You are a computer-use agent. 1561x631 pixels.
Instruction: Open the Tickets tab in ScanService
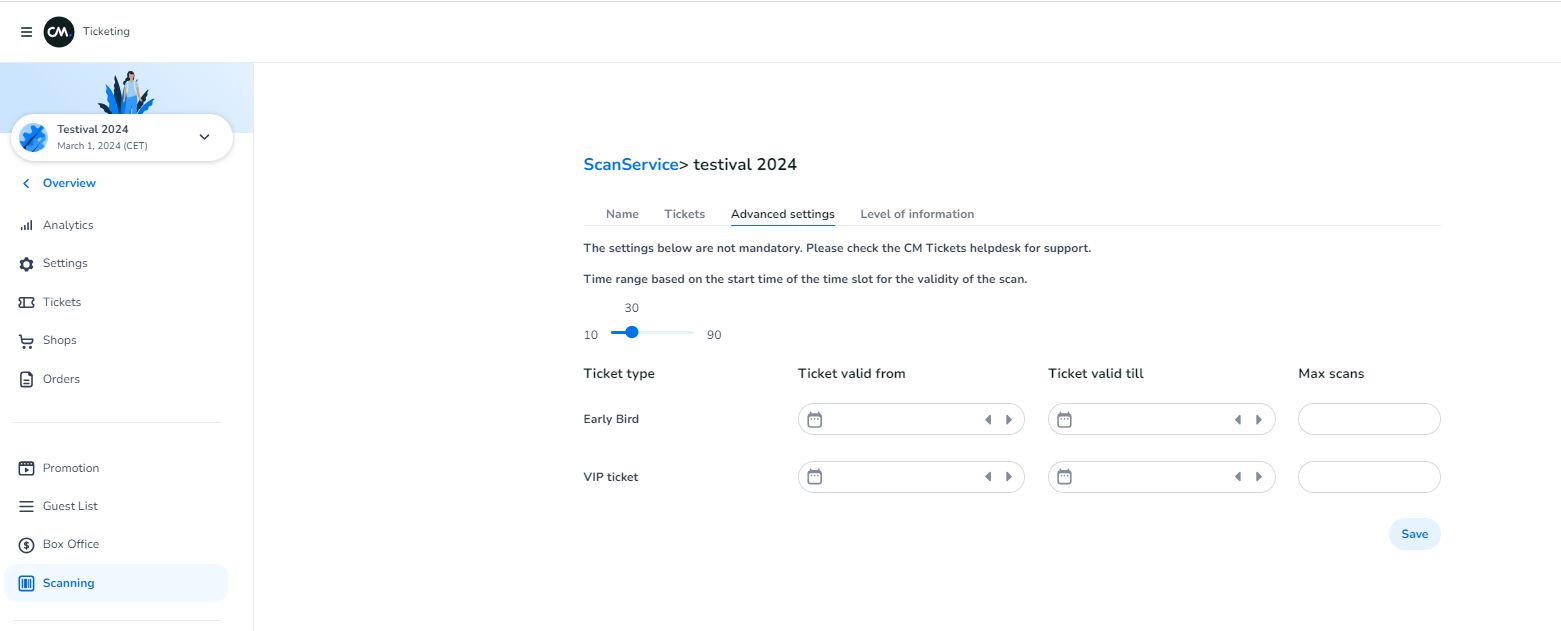pos(684,214)
